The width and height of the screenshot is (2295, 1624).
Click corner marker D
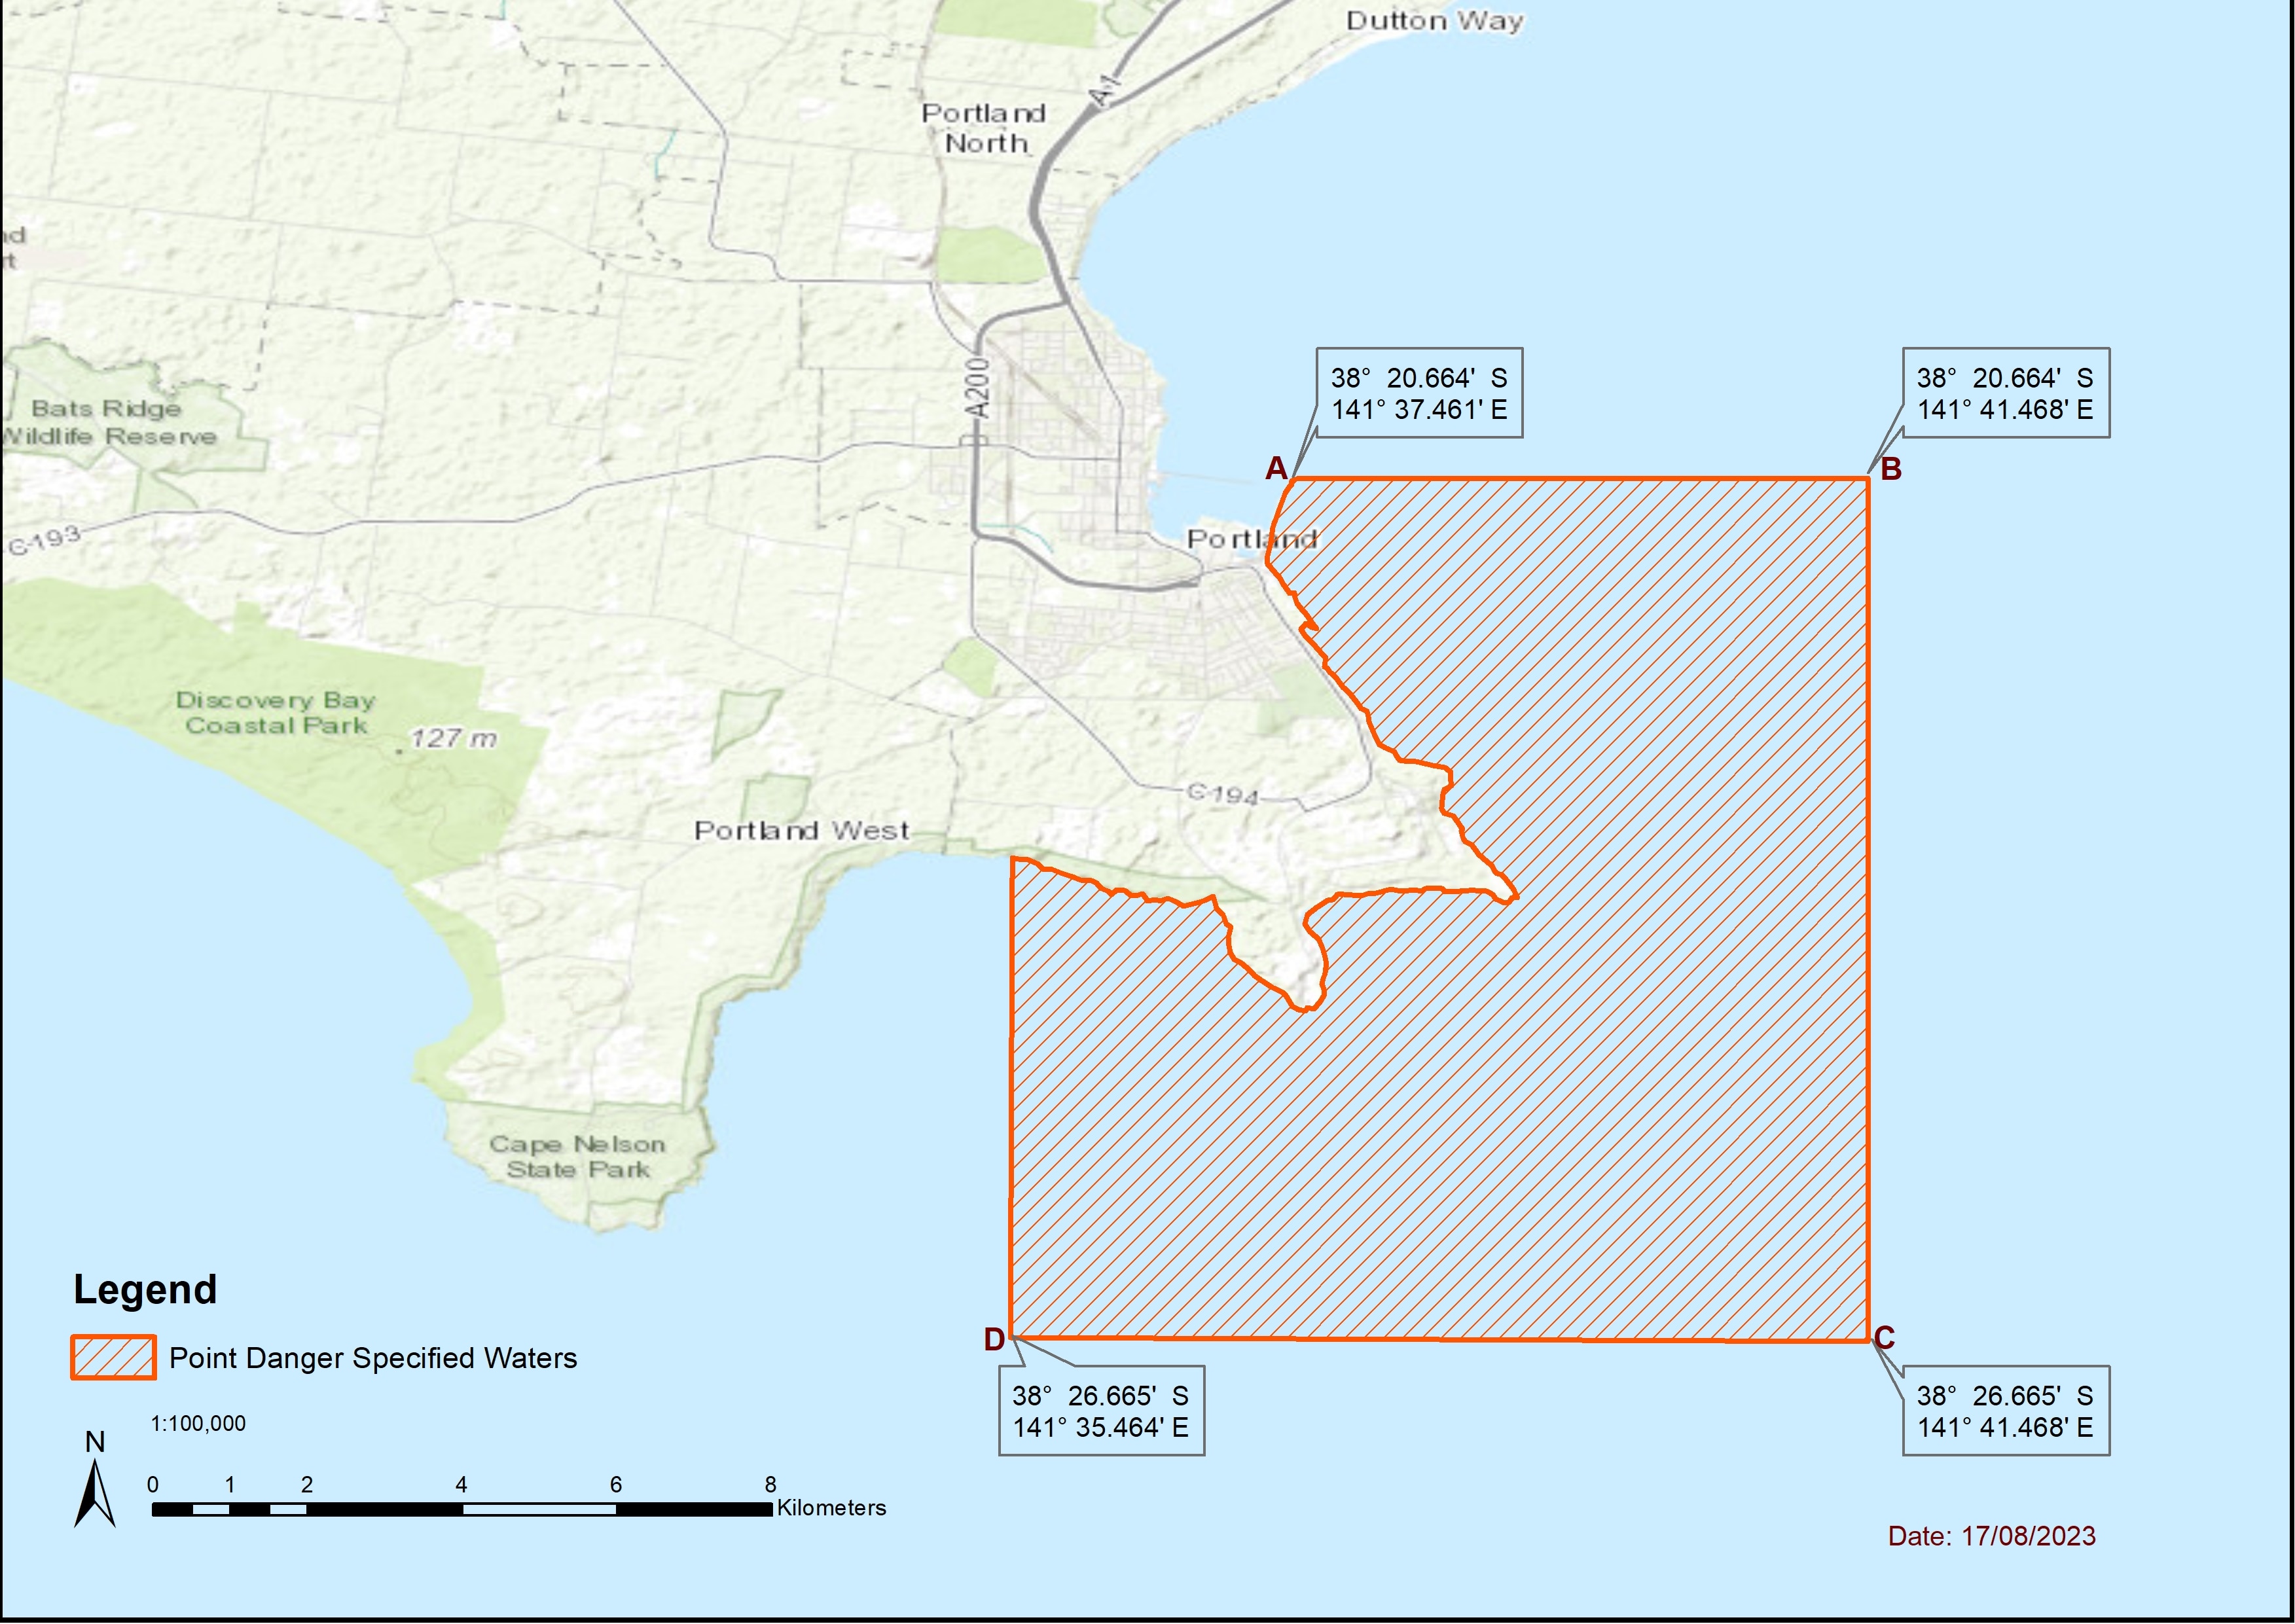(994, 1340)
